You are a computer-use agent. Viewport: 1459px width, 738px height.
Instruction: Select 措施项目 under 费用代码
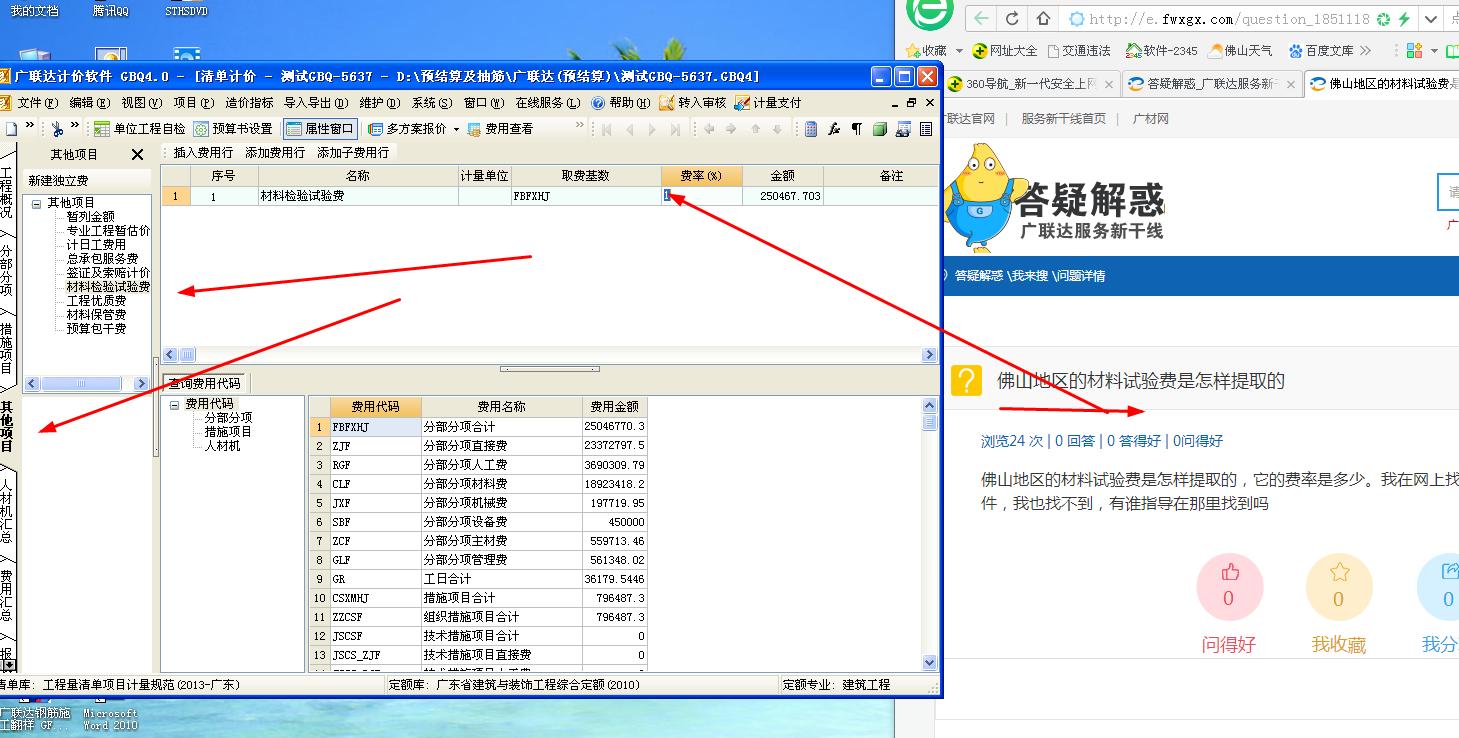229,431
